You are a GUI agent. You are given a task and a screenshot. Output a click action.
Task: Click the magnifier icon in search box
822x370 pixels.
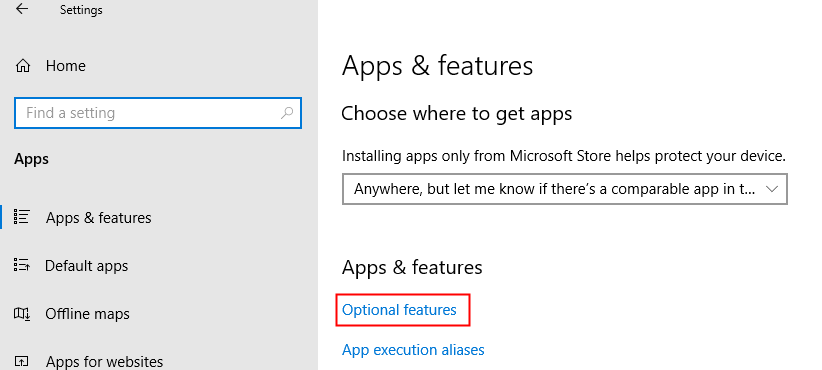(287, 113)
